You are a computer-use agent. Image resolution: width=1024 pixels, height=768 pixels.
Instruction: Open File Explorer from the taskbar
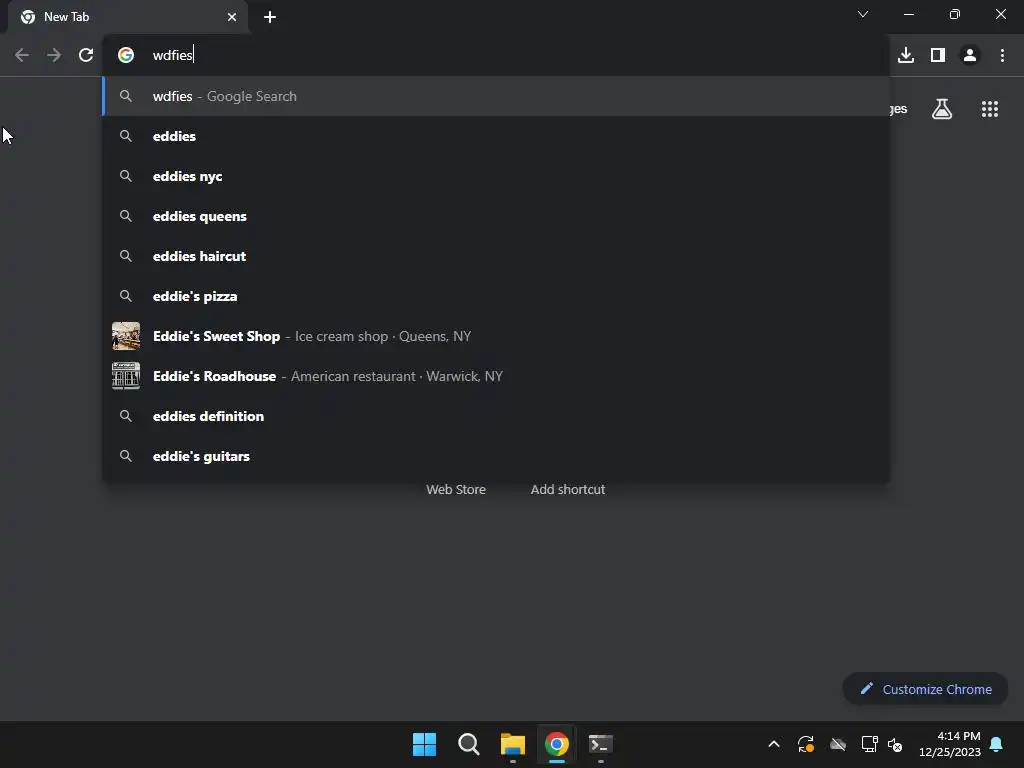coord(513,744)
